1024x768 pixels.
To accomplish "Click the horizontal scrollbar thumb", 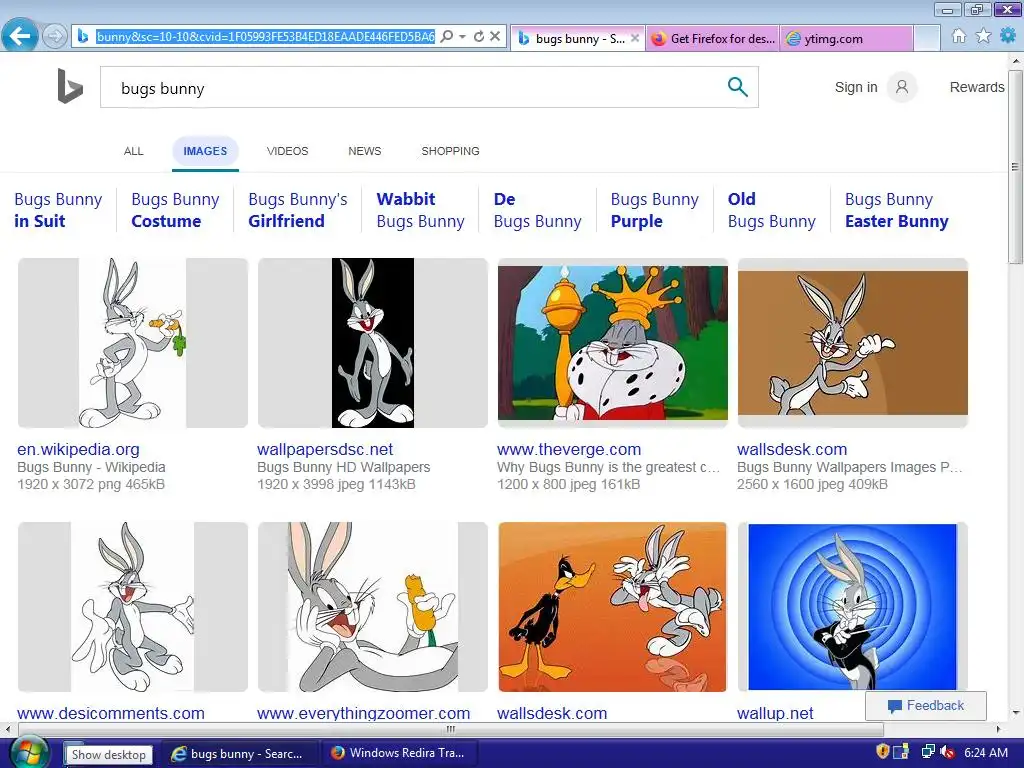I will [x=450, y=729].
